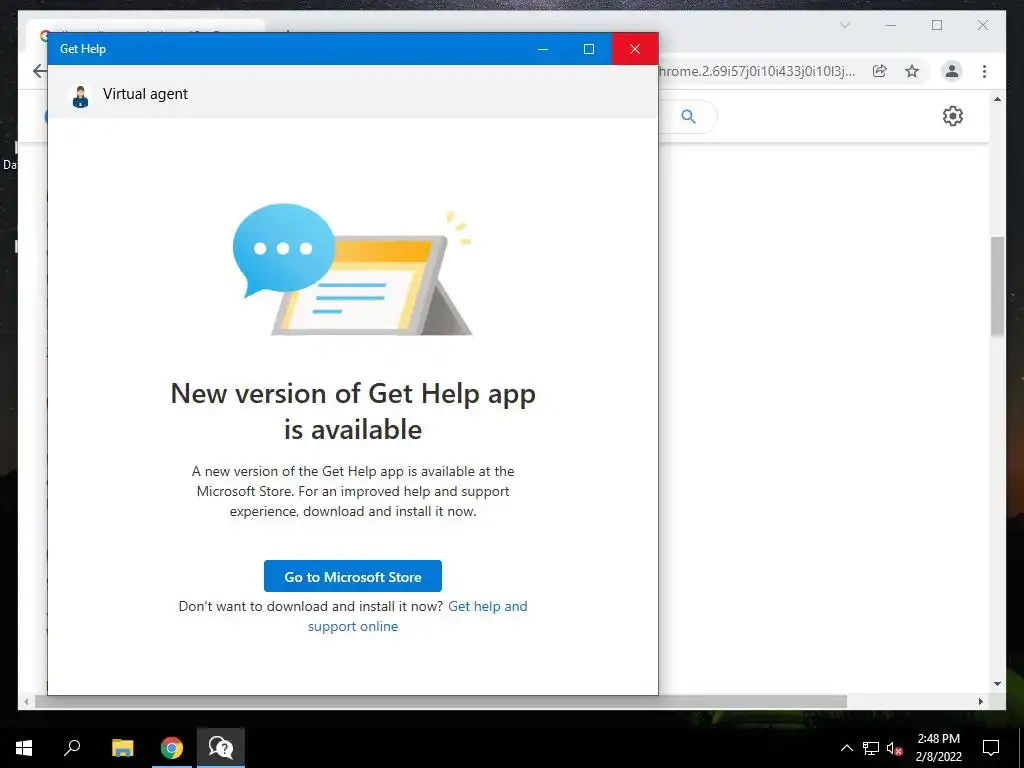Close the Chrome window

coord(982,25)
